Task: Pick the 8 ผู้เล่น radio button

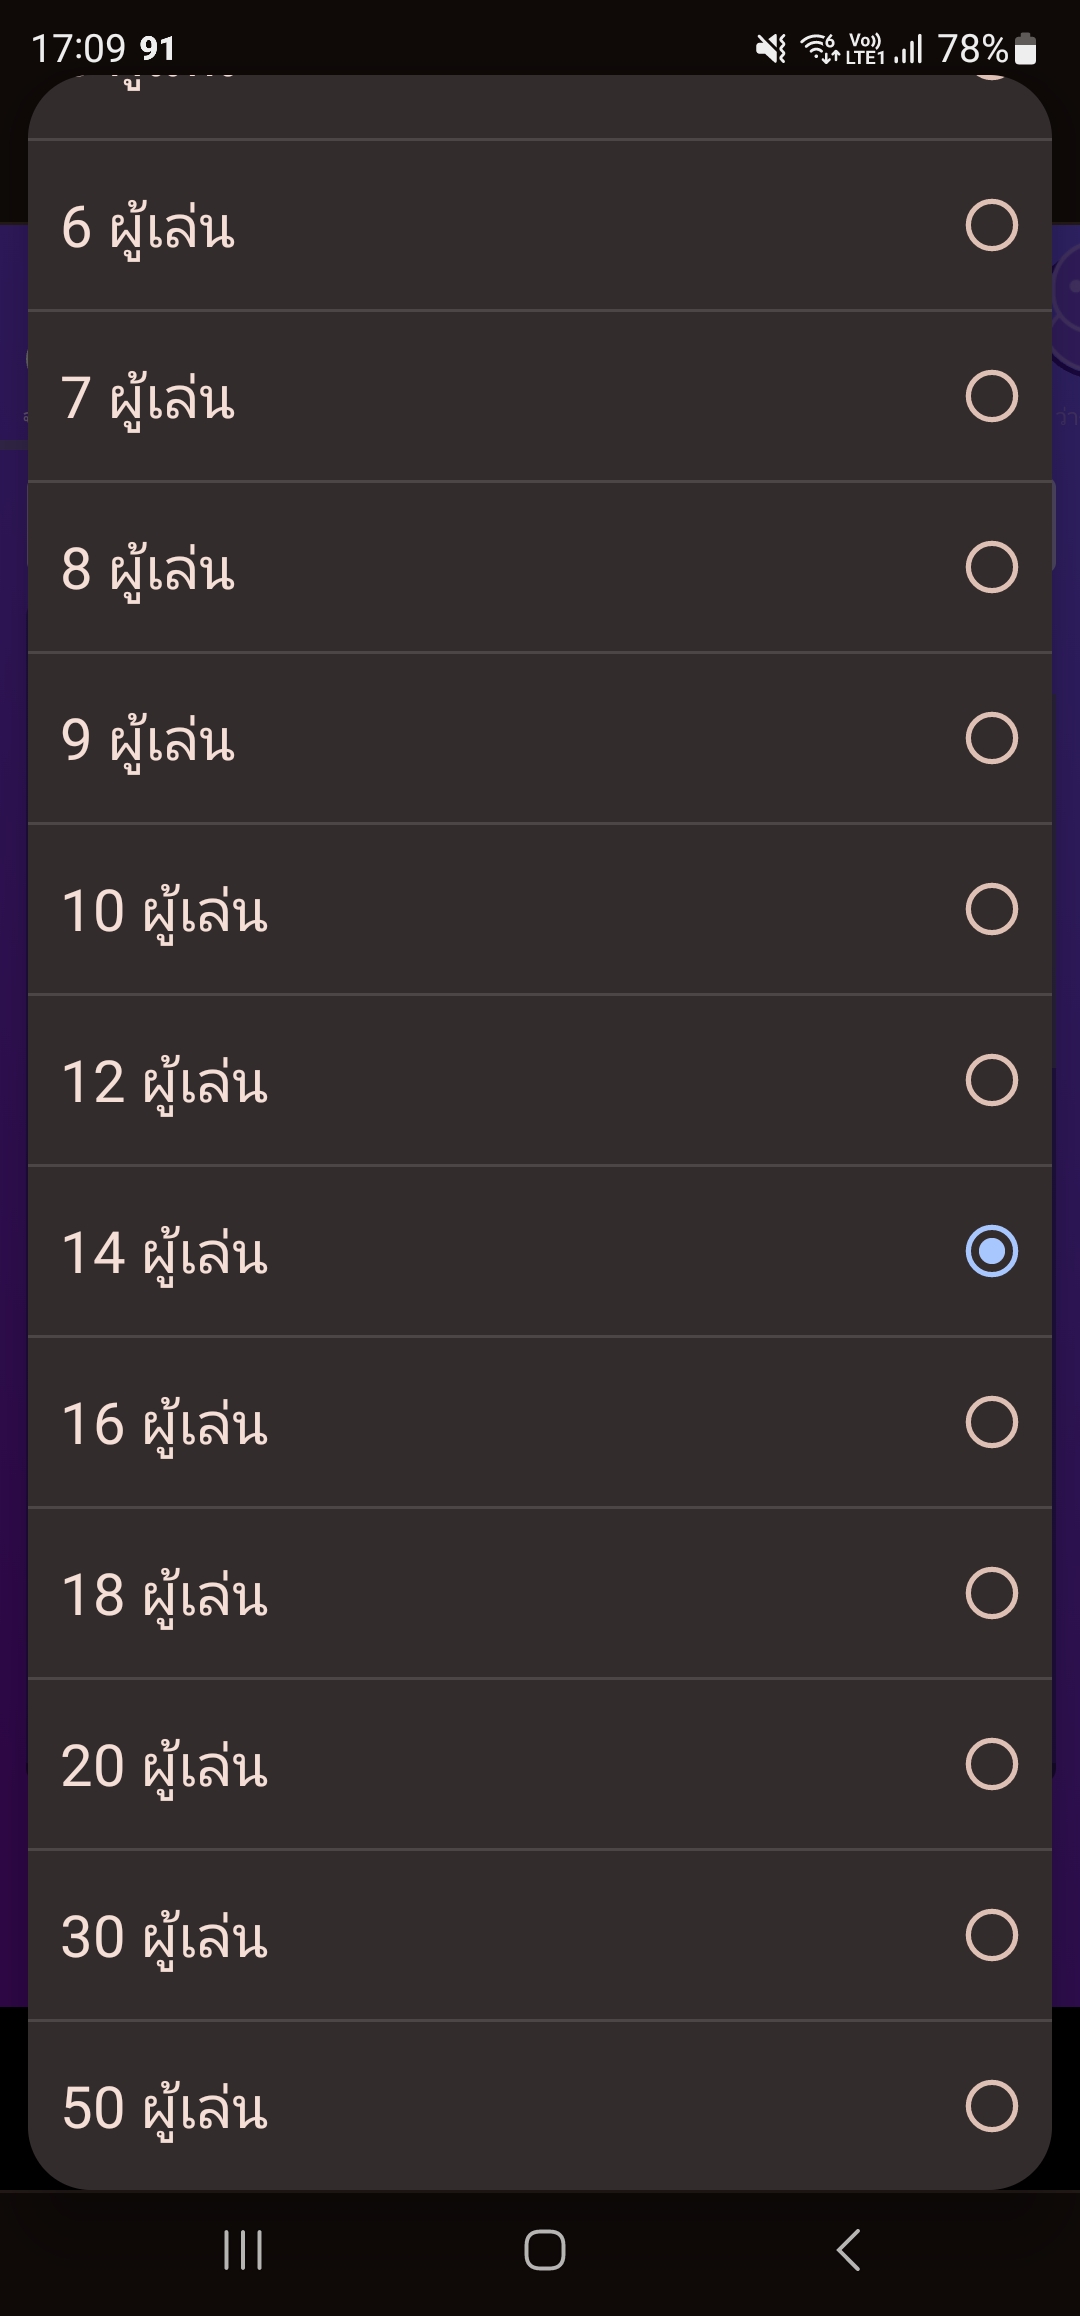Action: [991, 567]
